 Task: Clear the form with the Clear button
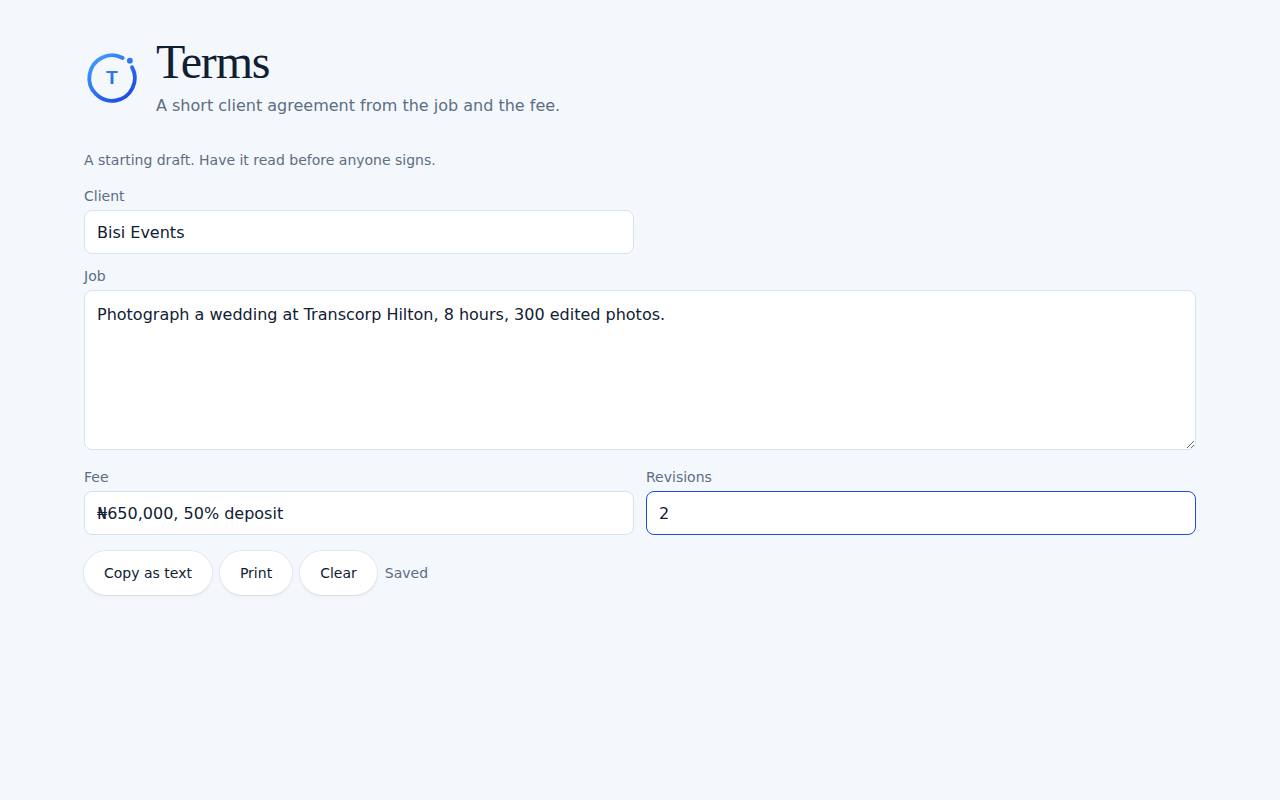pyautogui.click(x=338, y=573)
